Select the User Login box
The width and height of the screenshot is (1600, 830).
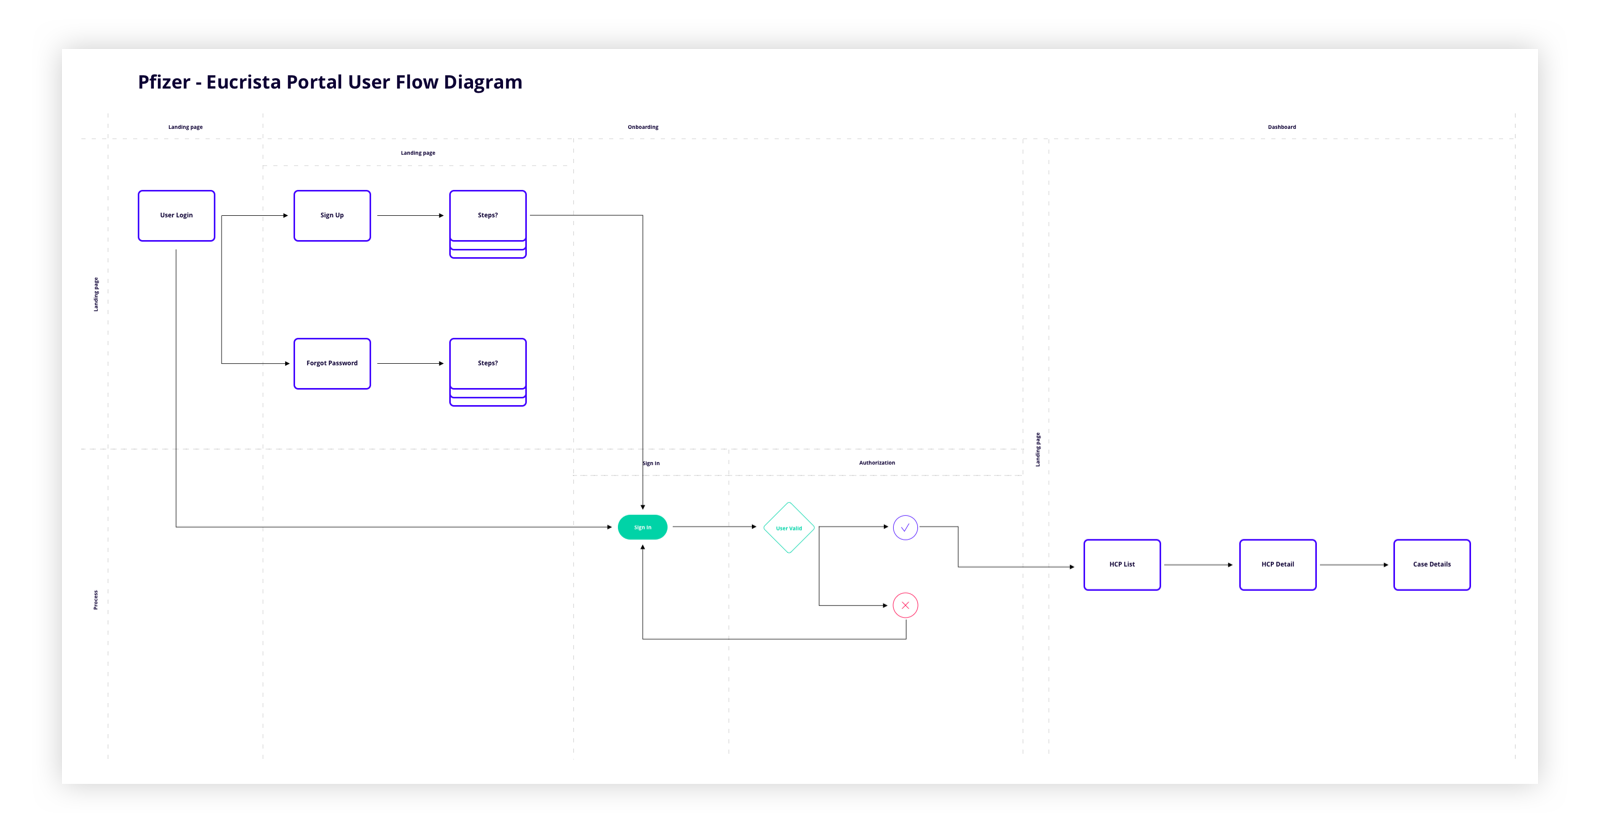coord(176,215)
